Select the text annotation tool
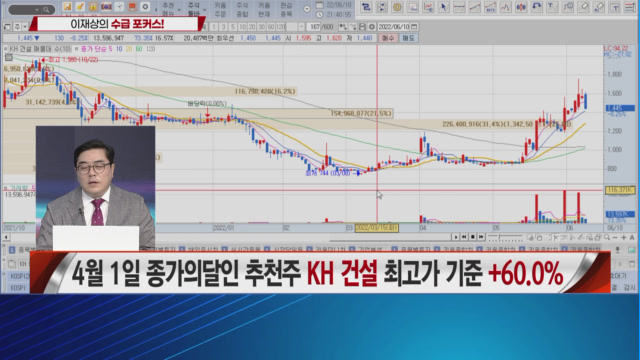640x360 pixels. [551, 7]
